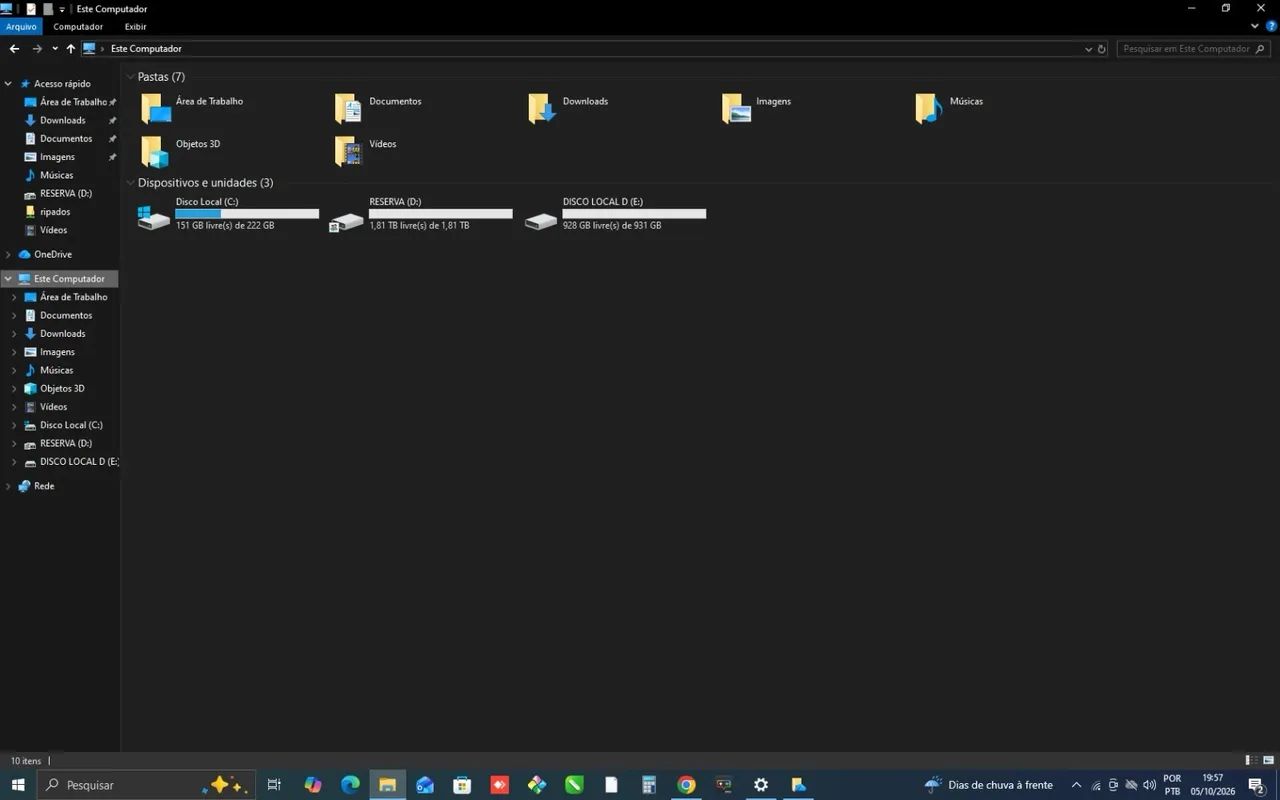Go up one level with the up arrow
The image size is (1280, 800).
[x=70, y=48]
